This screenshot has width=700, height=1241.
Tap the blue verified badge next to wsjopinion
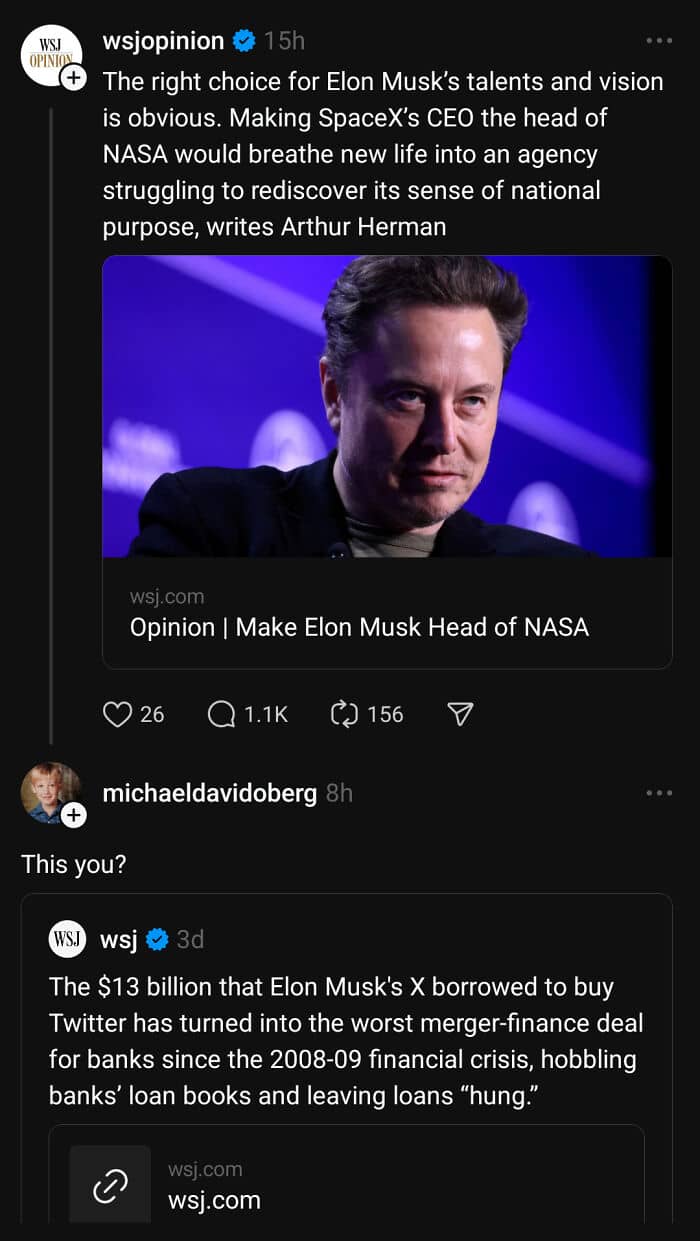tap(244, 41)
